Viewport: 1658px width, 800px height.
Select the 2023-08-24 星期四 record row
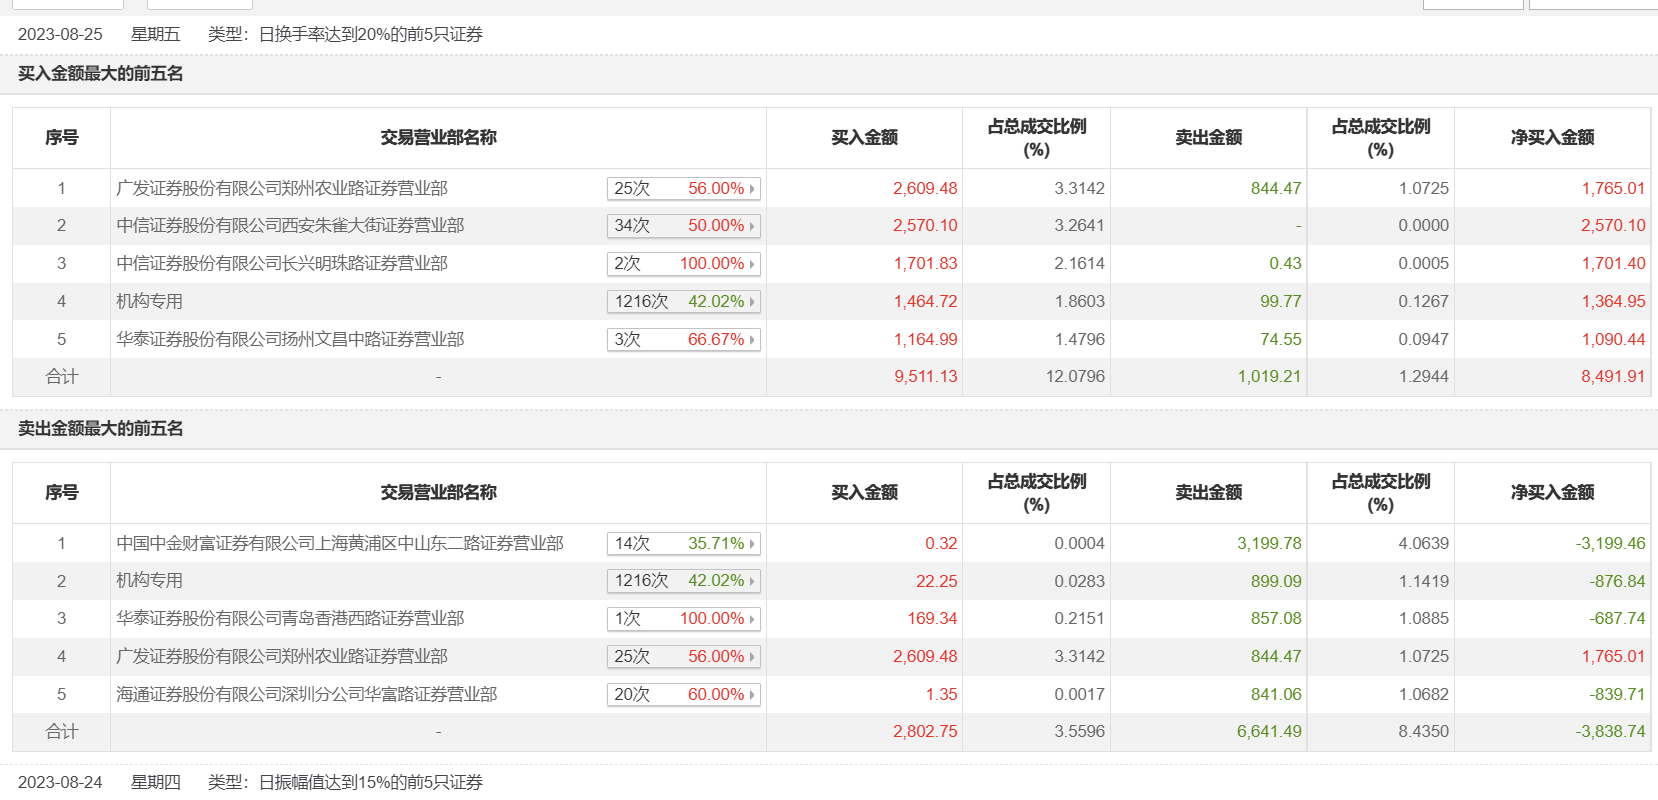pos(250,782)
